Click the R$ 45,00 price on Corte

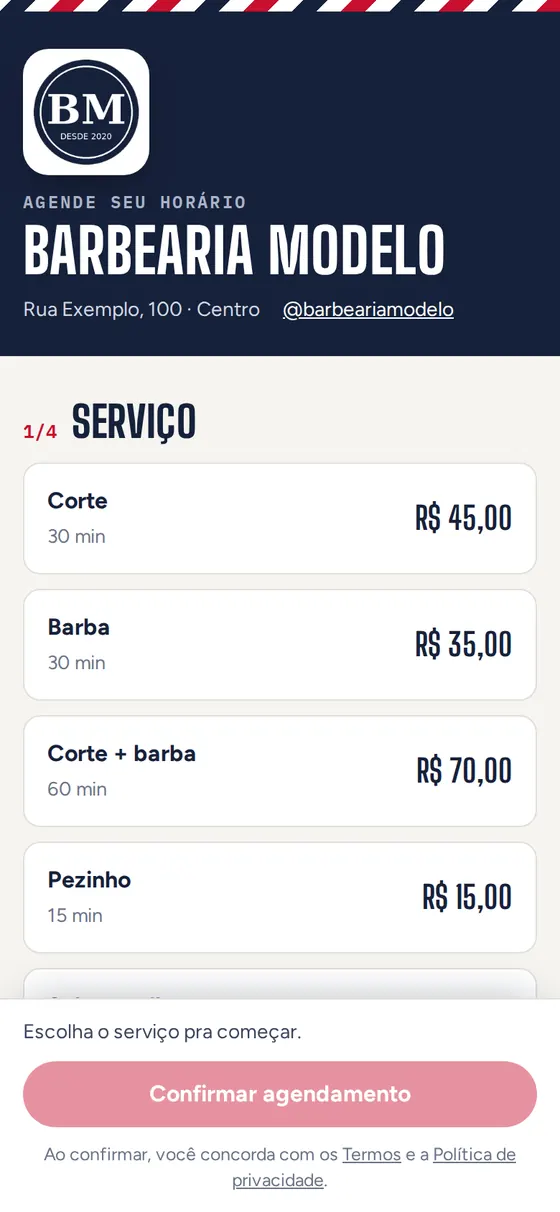(x=464, y=518)
